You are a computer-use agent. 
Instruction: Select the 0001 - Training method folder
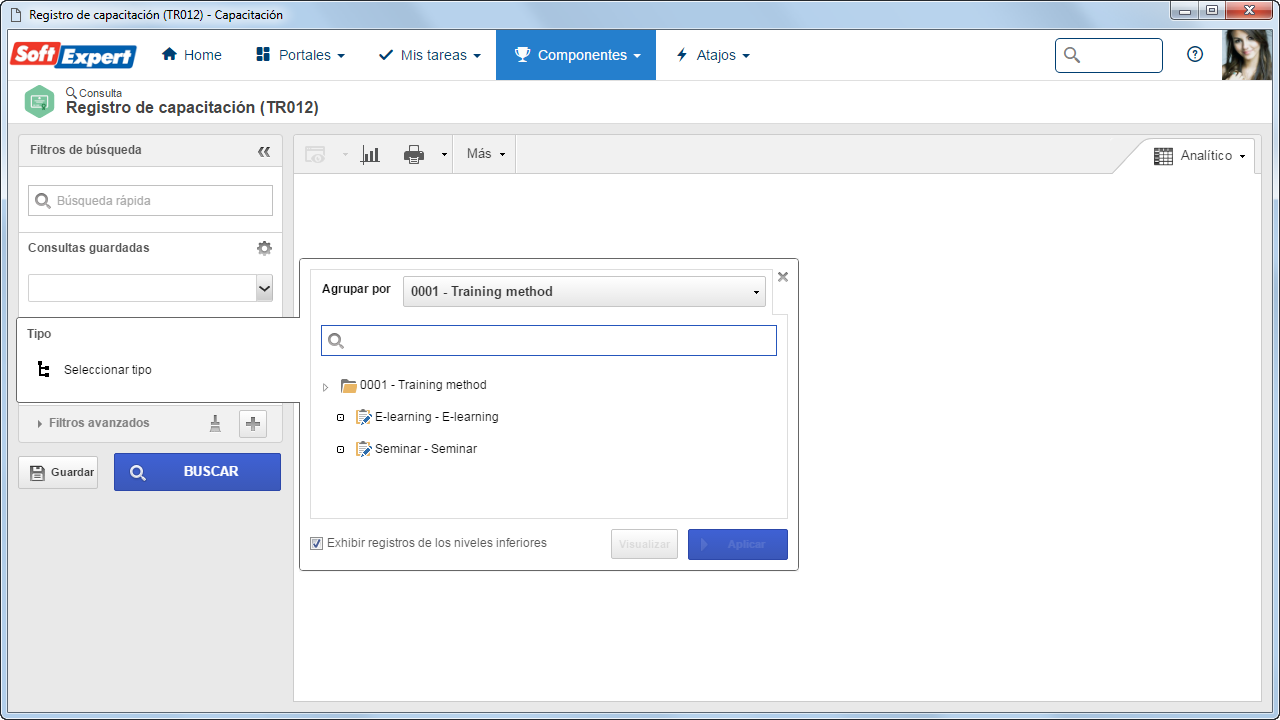tap(414, 385)
